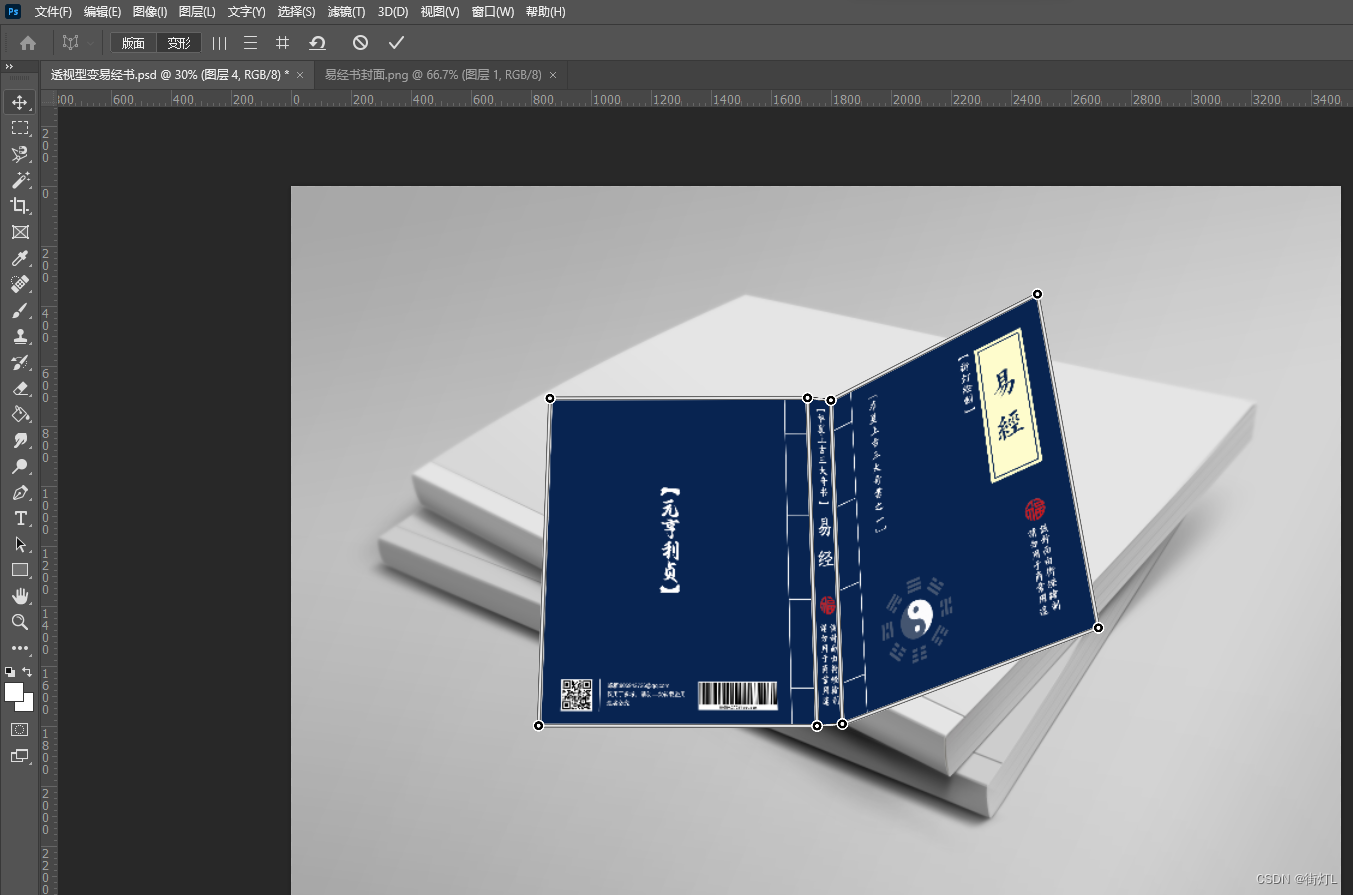This screenshot has height=895, width=1353.
Task: Switch to 变形 warp mode
Action: (179, 43)
